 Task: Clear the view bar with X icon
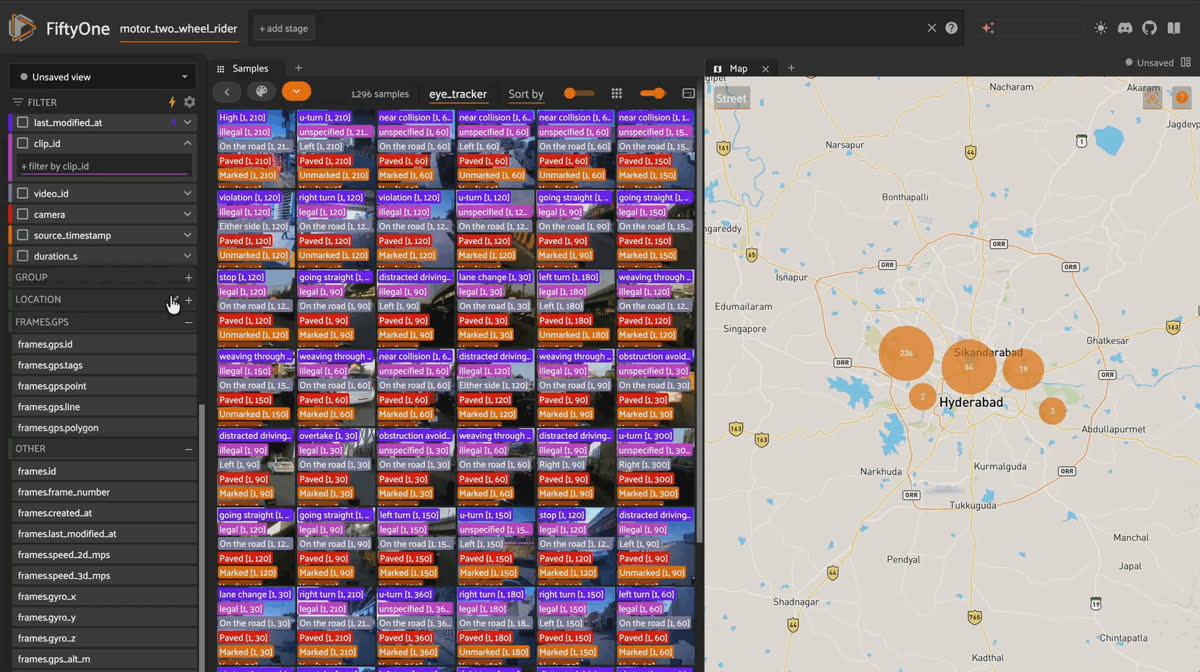coord(932,28)
